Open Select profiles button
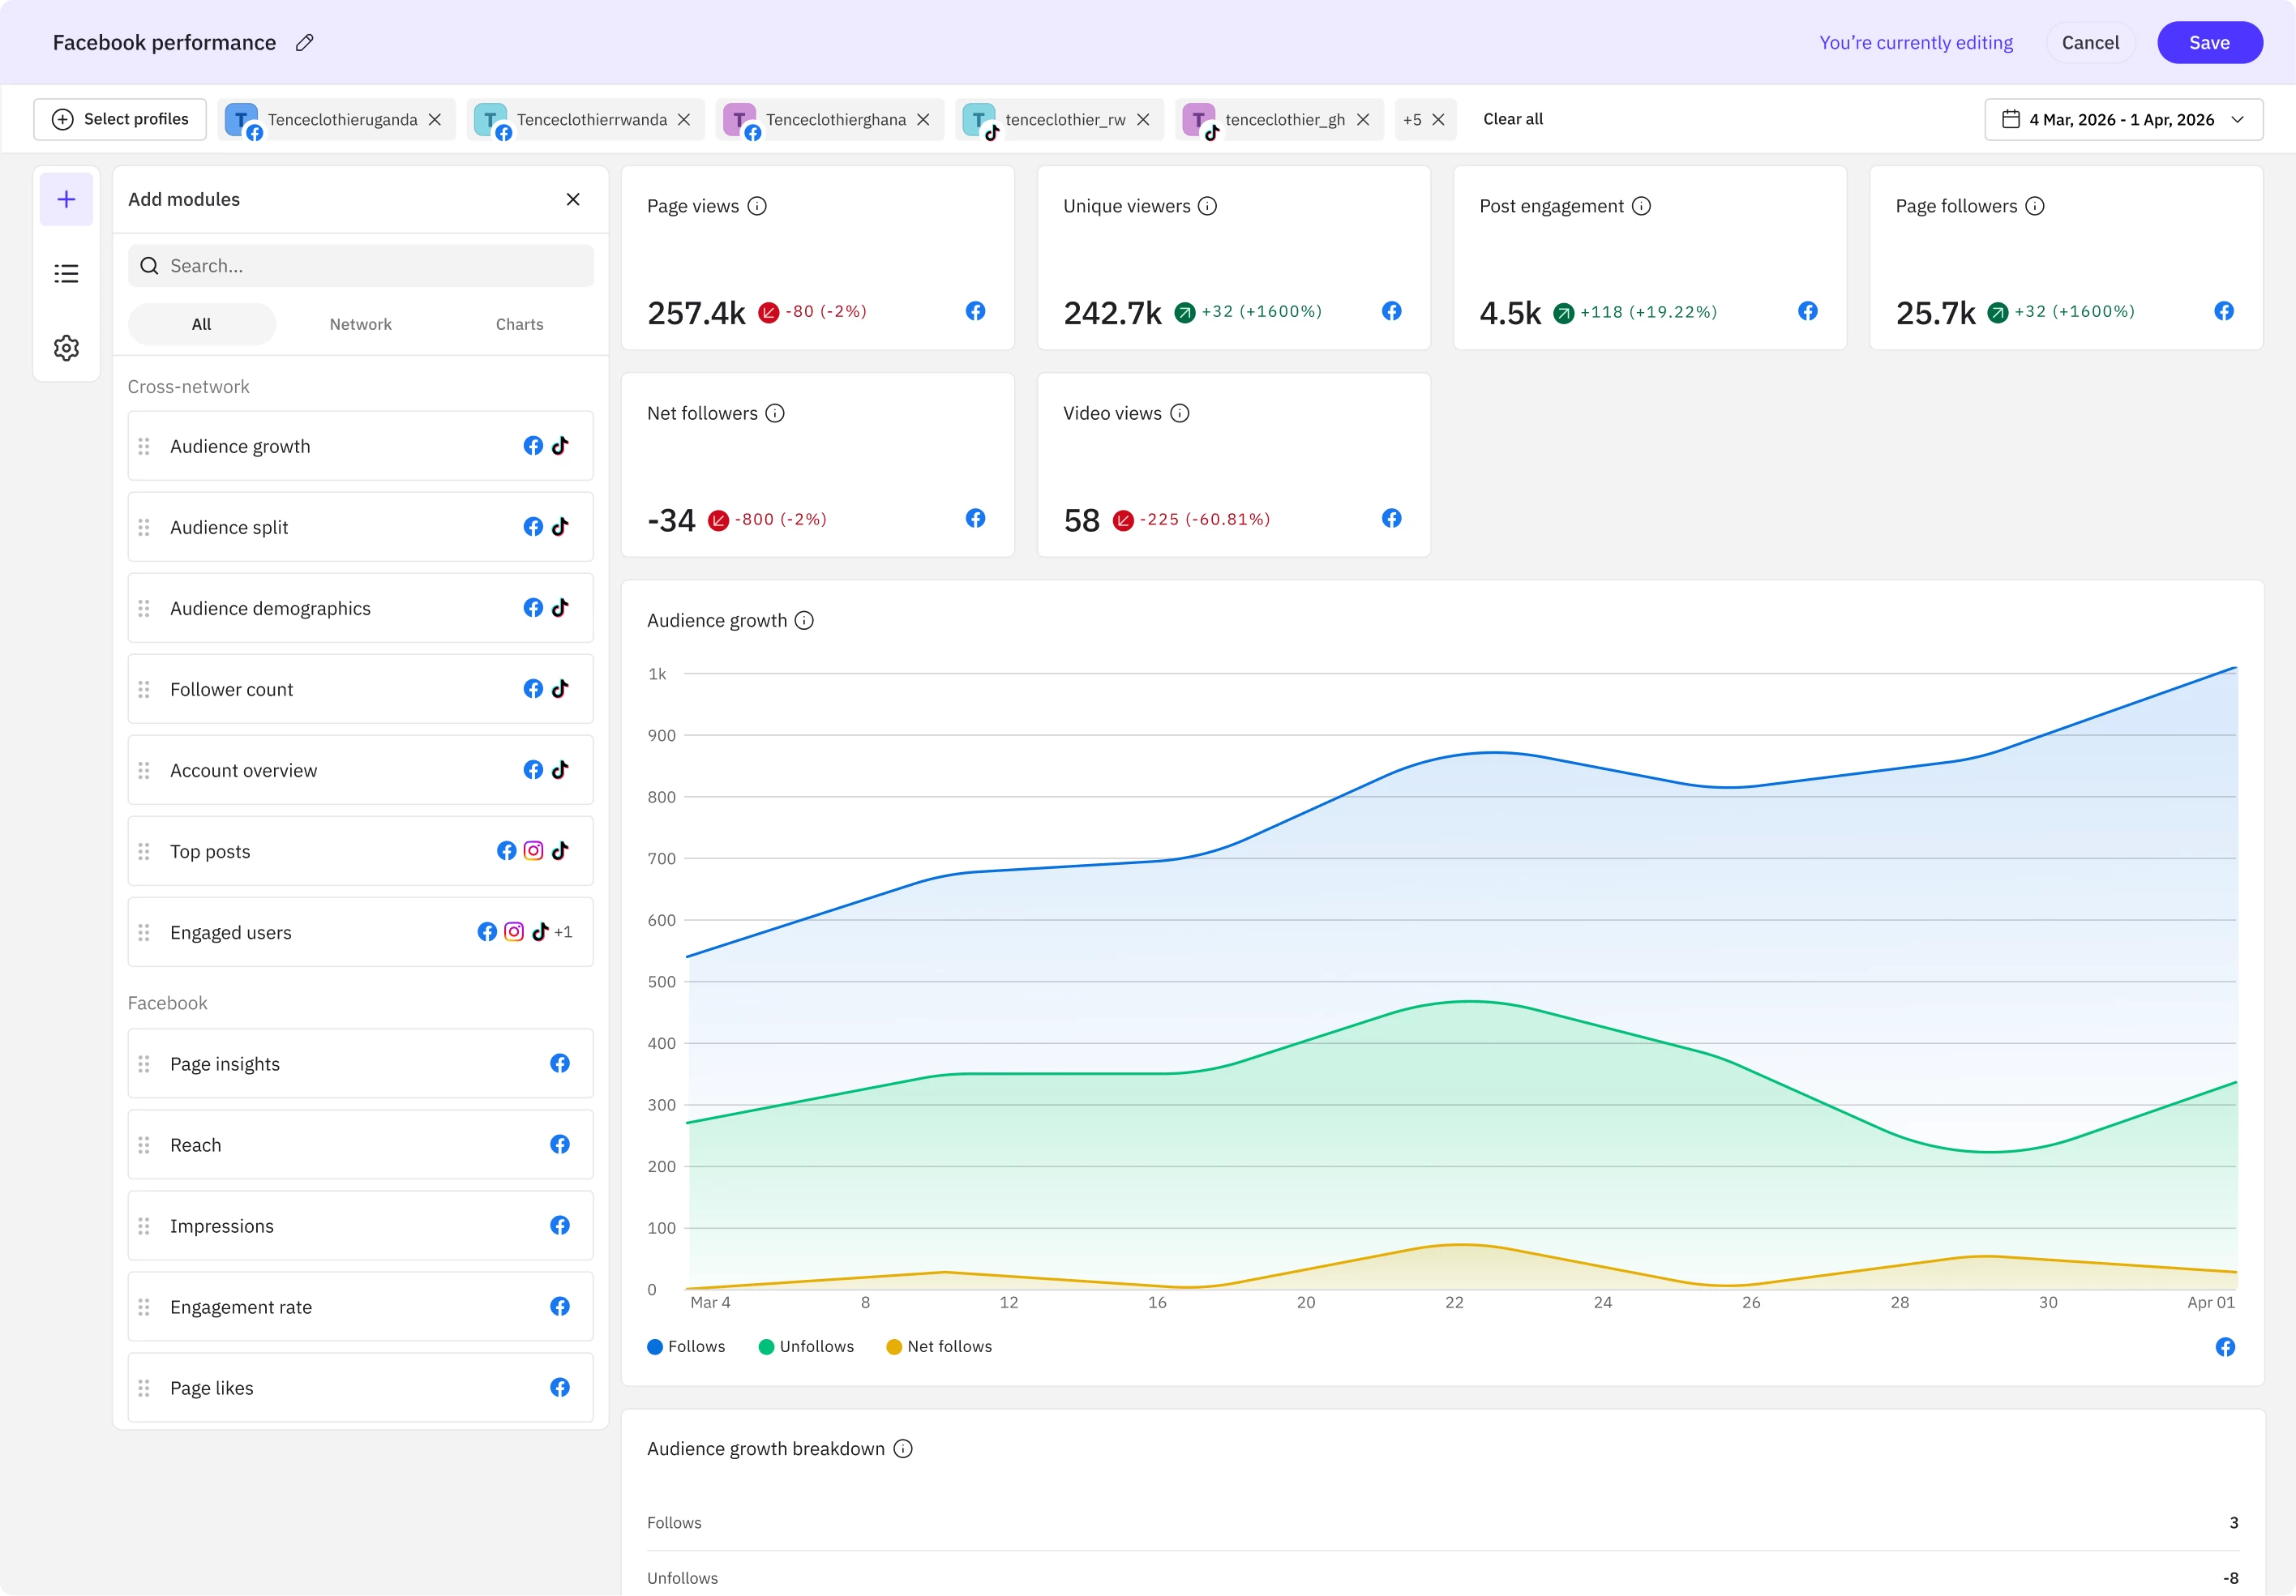Image resolution: width=2296 pixels, height=1596 pixels. [120, 119]
